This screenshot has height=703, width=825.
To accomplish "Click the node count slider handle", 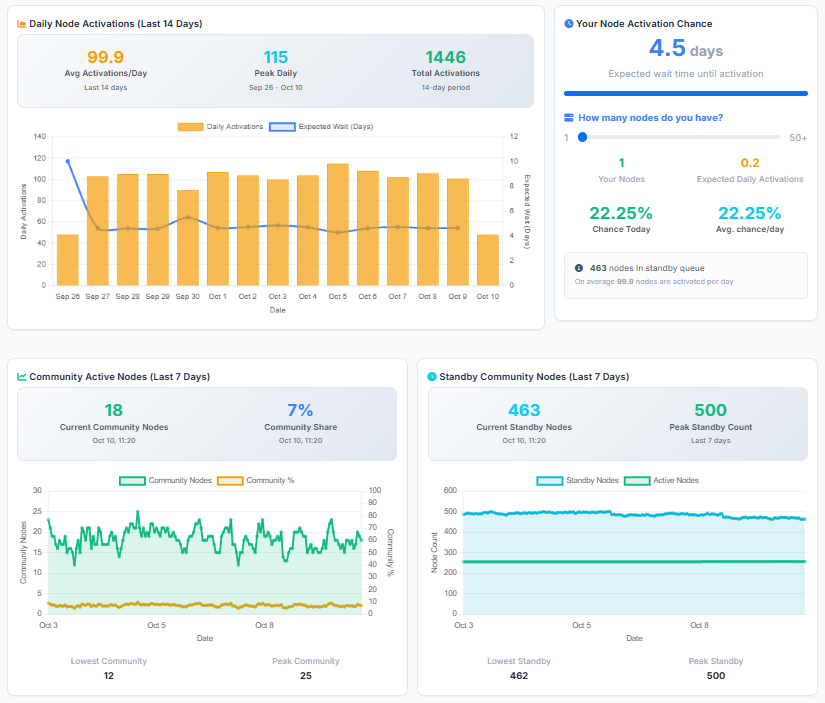I will pyautogui.click(x=582, y=137).
